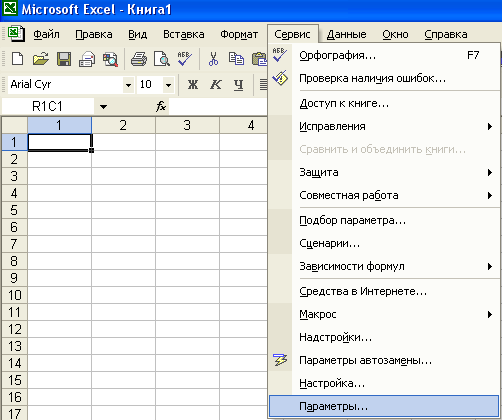This screenshot has width=502, height=420.
Task: Toggle bold formatting with the Ж button
Action: pos(193,84)
